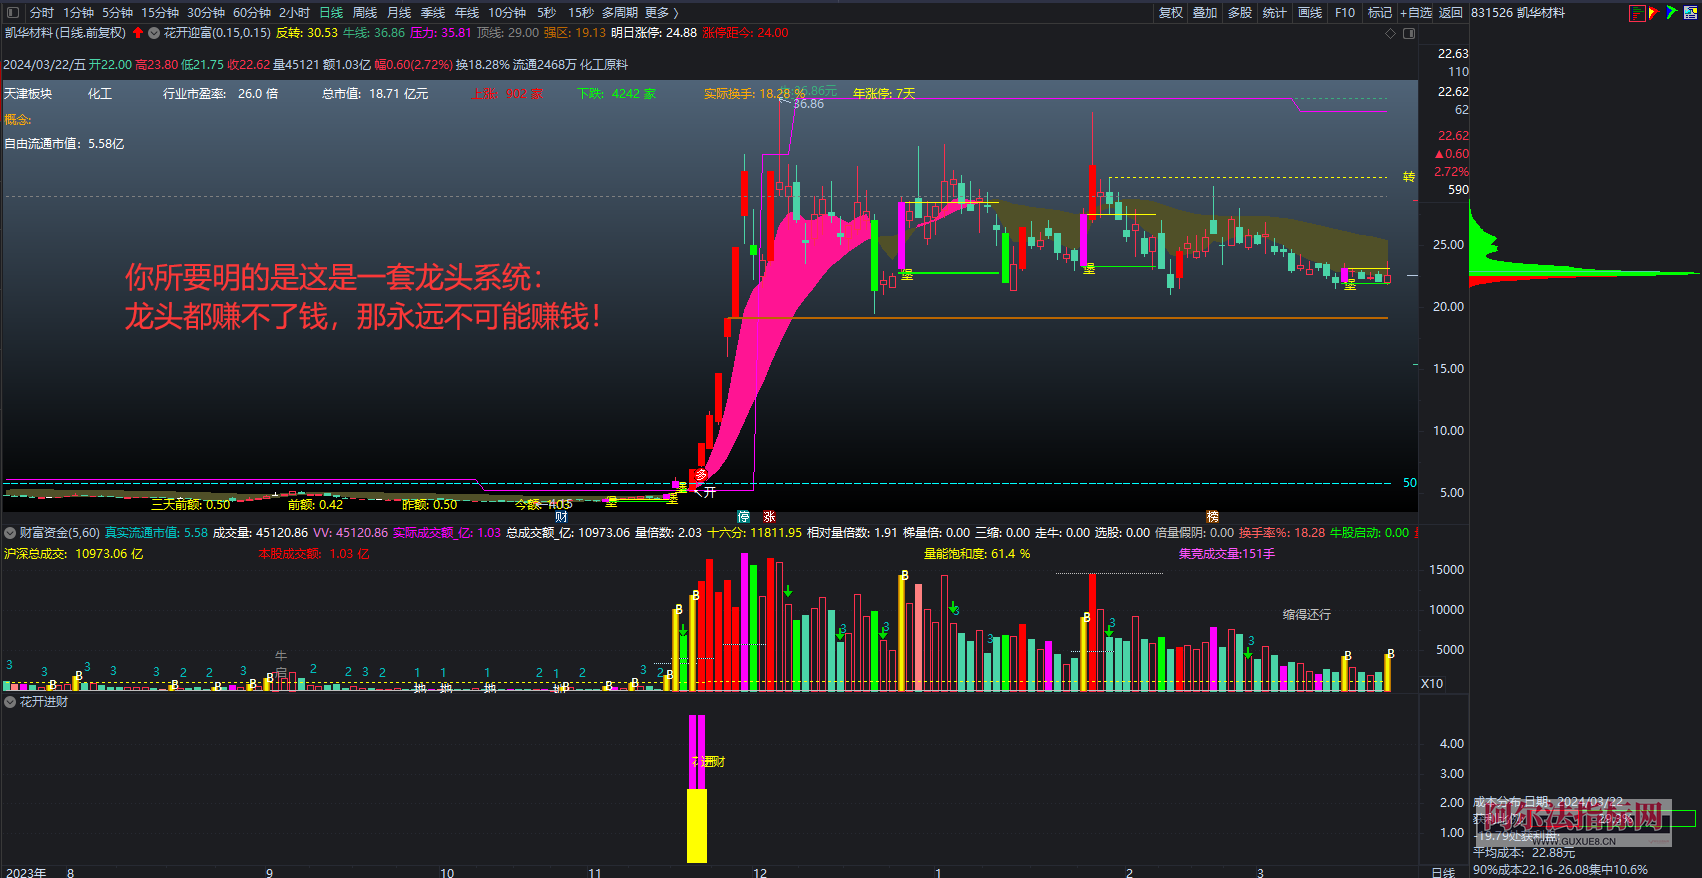1702x878 pixels.
Task: Open the blue picture panel icon
Action: (x=1689, y=12)
